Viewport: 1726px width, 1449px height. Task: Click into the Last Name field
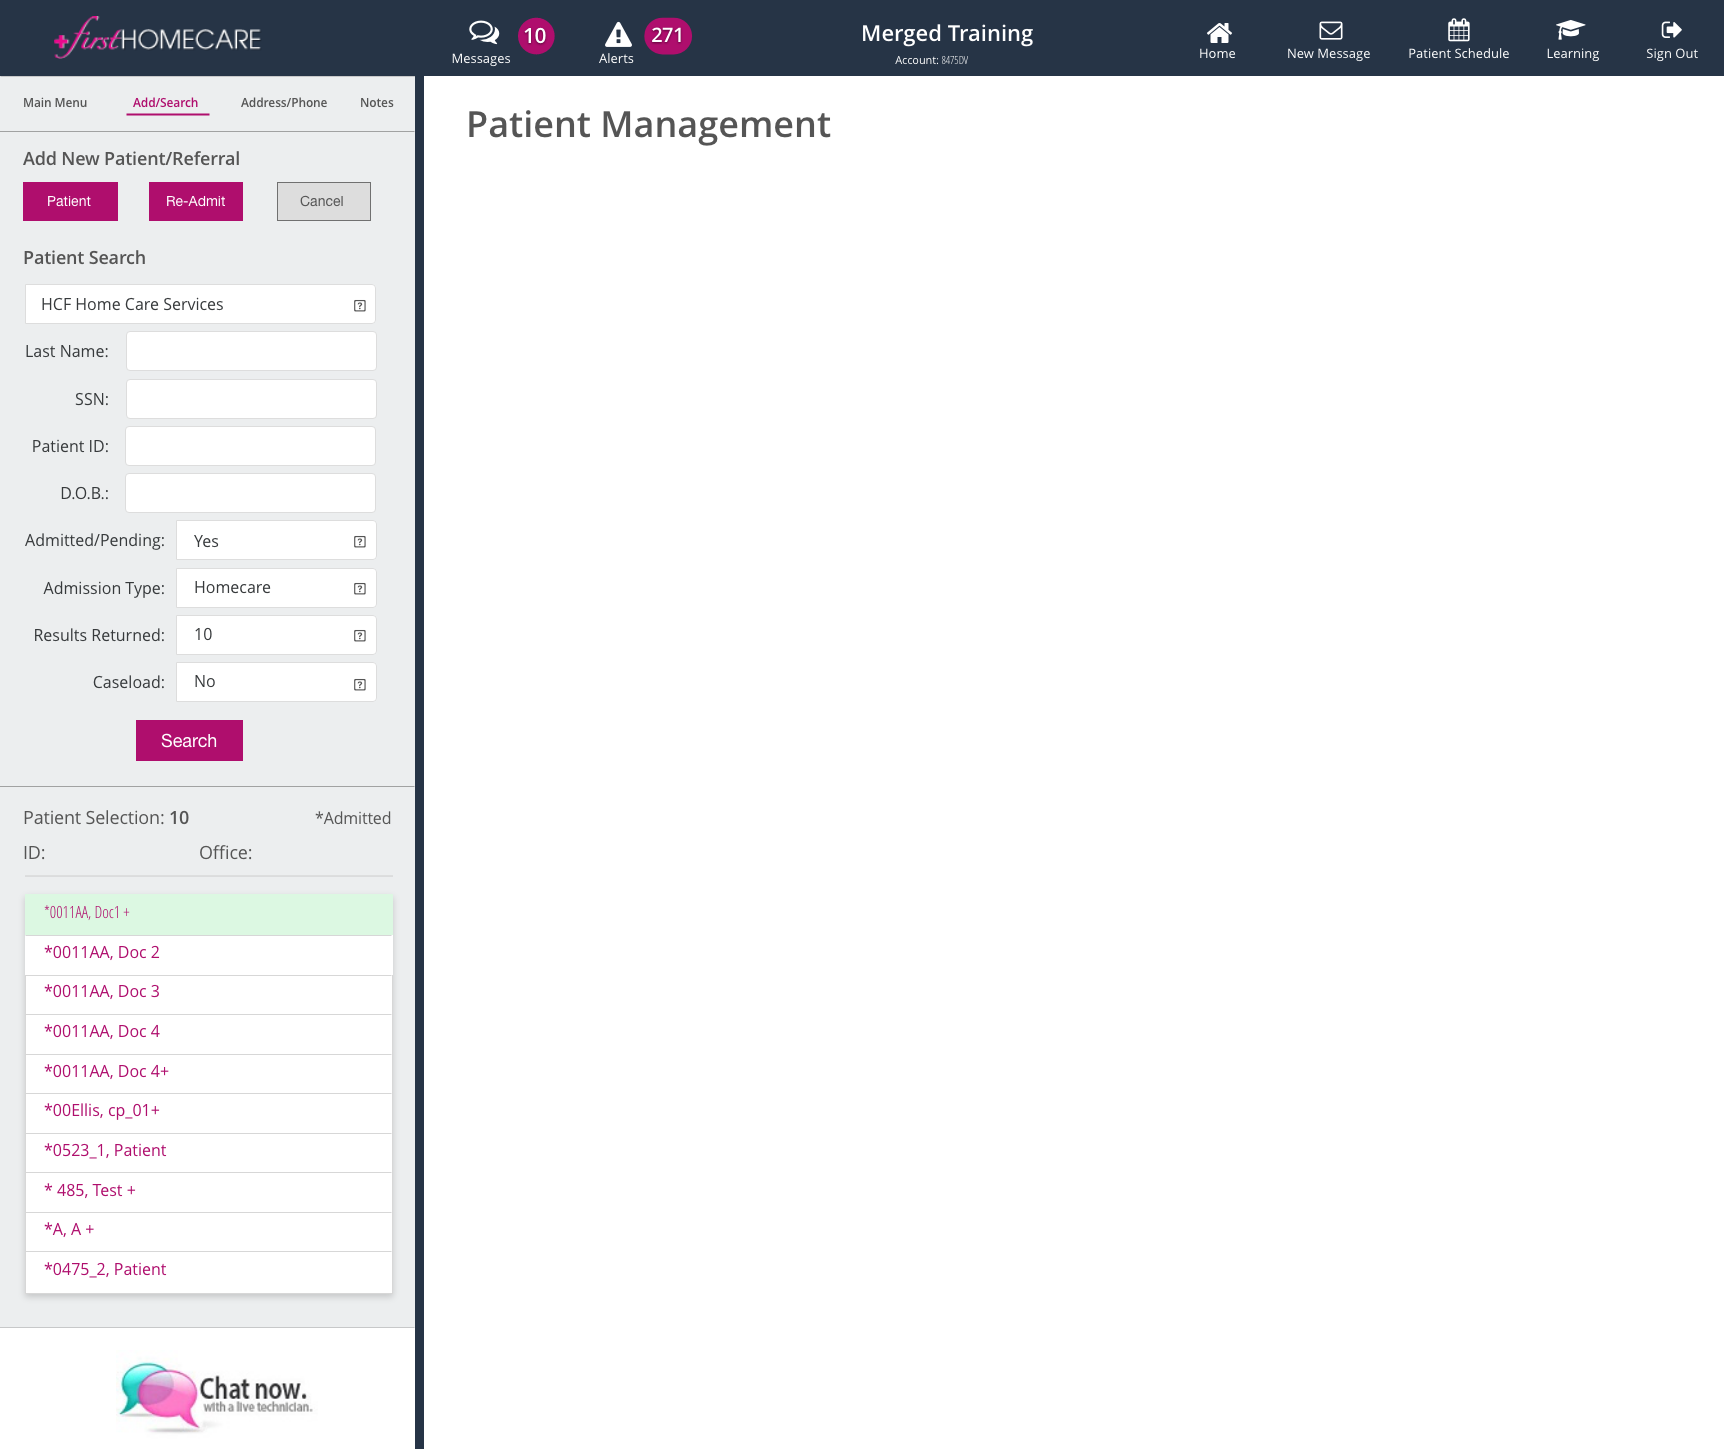[x=251, y=351]
